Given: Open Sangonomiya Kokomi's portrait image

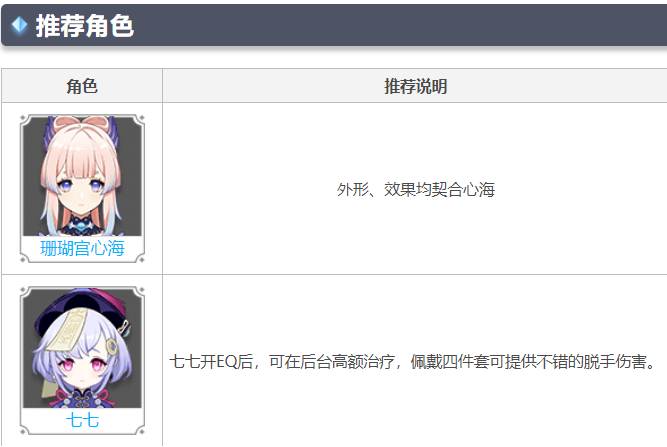Looking at the screenshot, I should (x=82, y=176).
